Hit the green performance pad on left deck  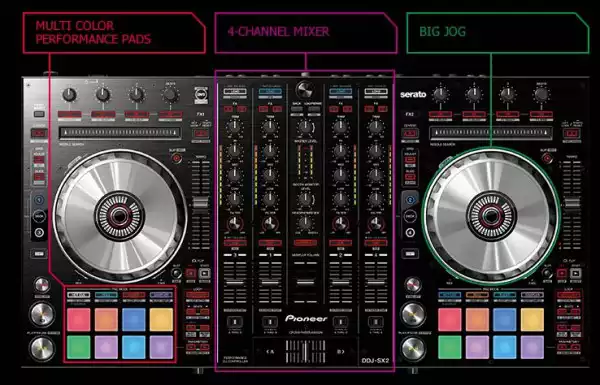78,347
